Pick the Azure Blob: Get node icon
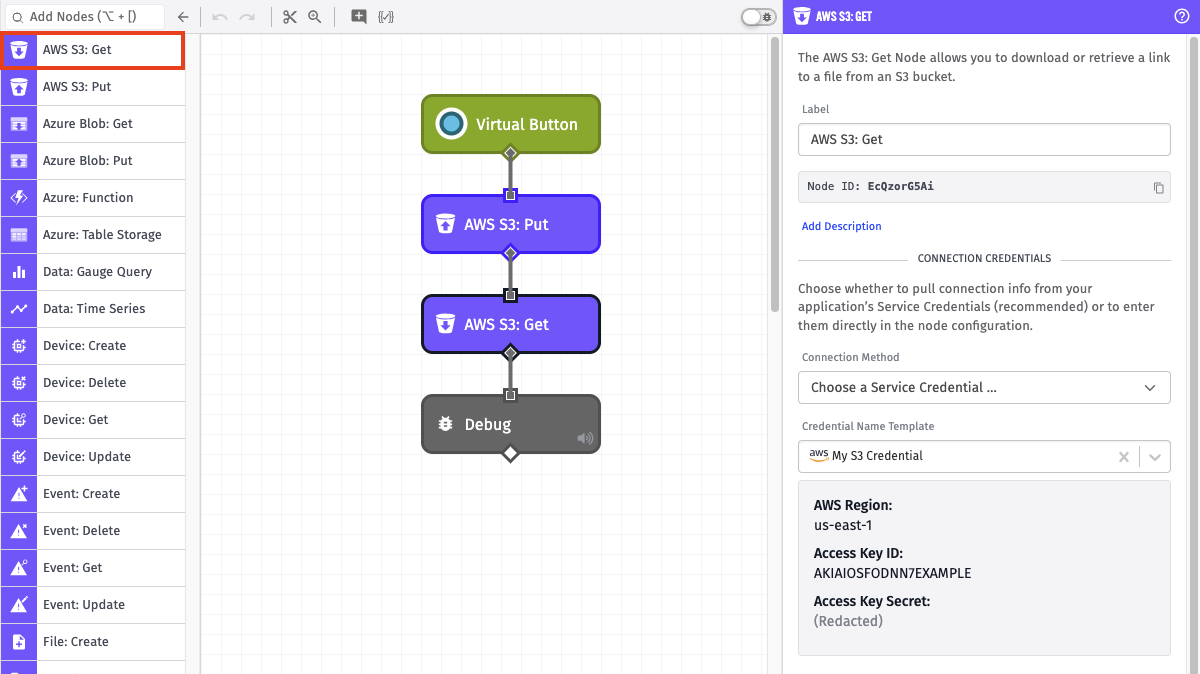The image size is (1200, 674). [x=18, y=124]
